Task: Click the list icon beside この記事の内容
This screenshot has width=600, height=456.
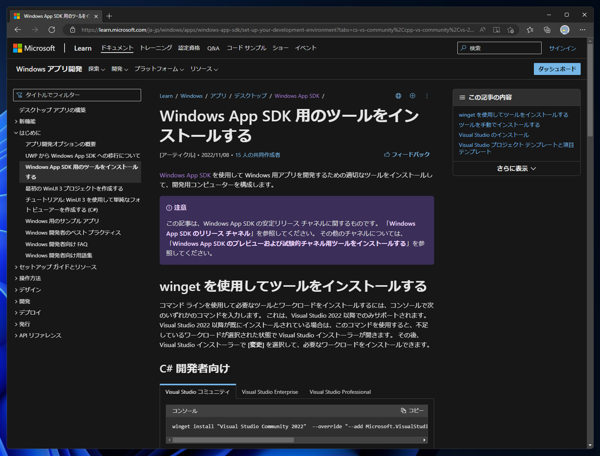Action: pyautogui.click(x=462, y=98)
